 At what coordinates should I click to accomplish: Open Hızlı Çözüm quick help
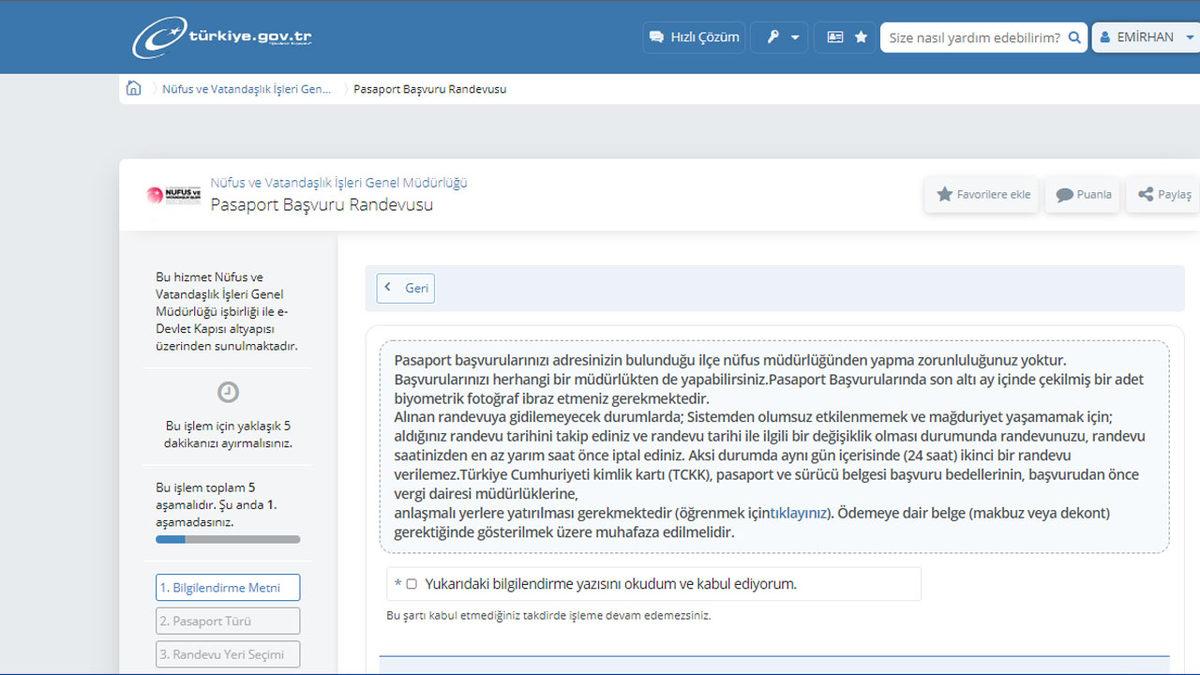694,37
